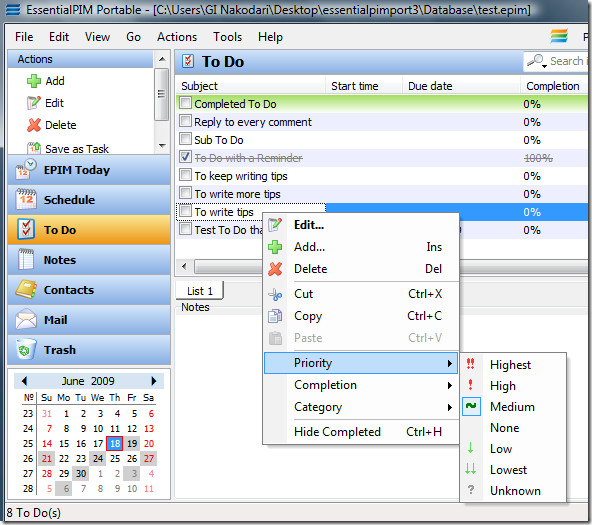Screen dimensions: 592x525
Task: Click the double green arrows Lowest icon
Action: coord(470,469)
